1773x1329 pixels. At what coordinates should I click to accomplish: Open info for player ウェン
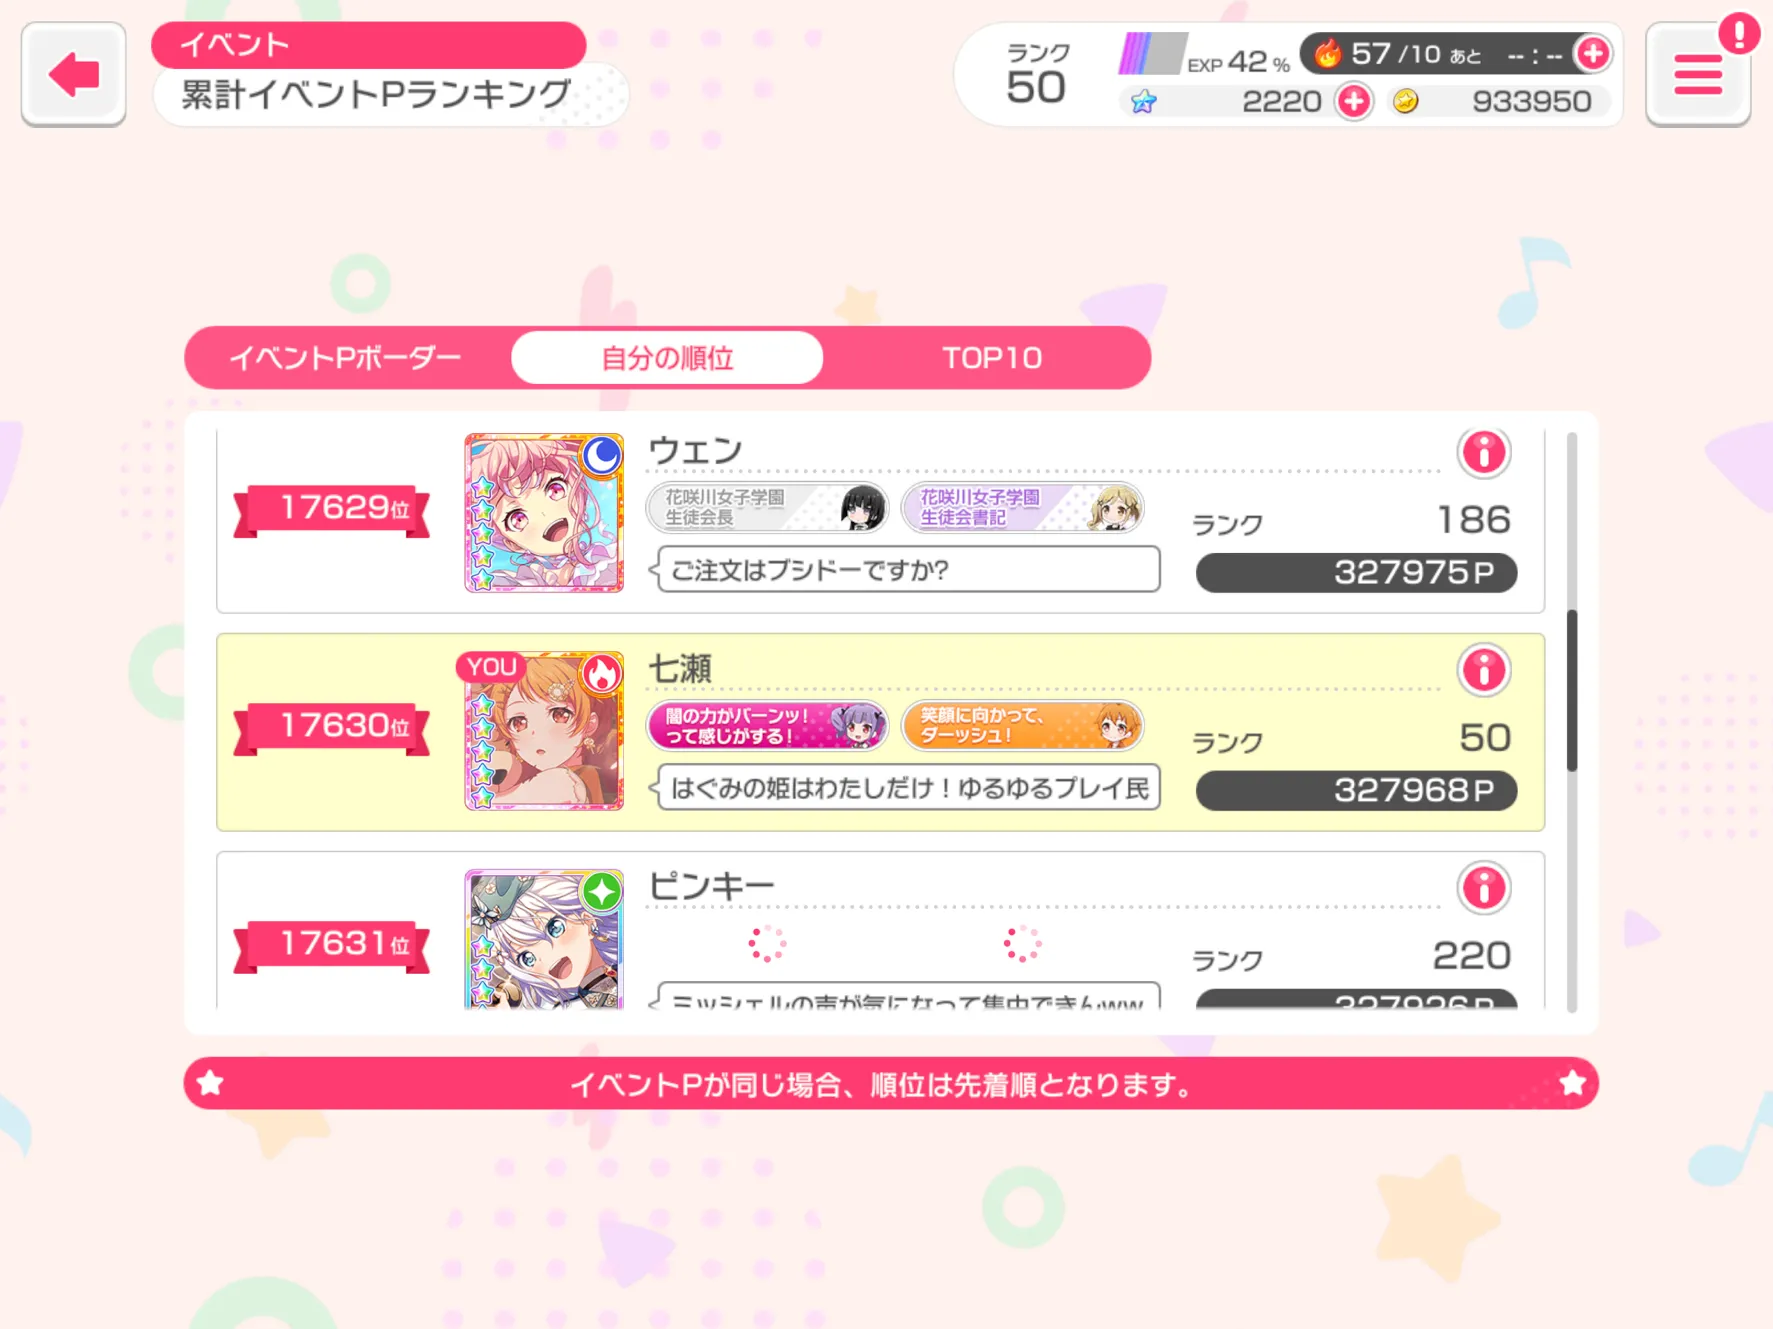[x=1483, y=452]
